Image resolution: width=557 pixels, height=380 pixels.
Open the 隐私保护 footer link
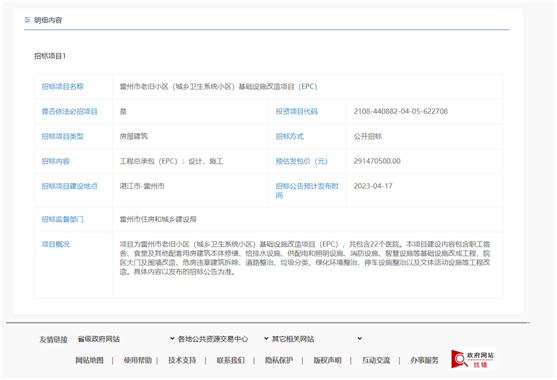(x=279, y=360)
